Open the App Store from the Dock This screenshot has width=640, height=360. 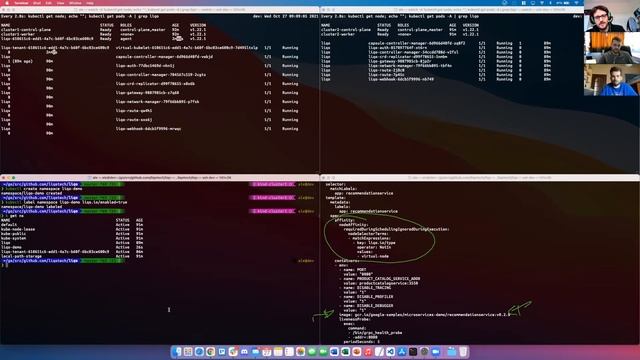(x=402, y=351)
